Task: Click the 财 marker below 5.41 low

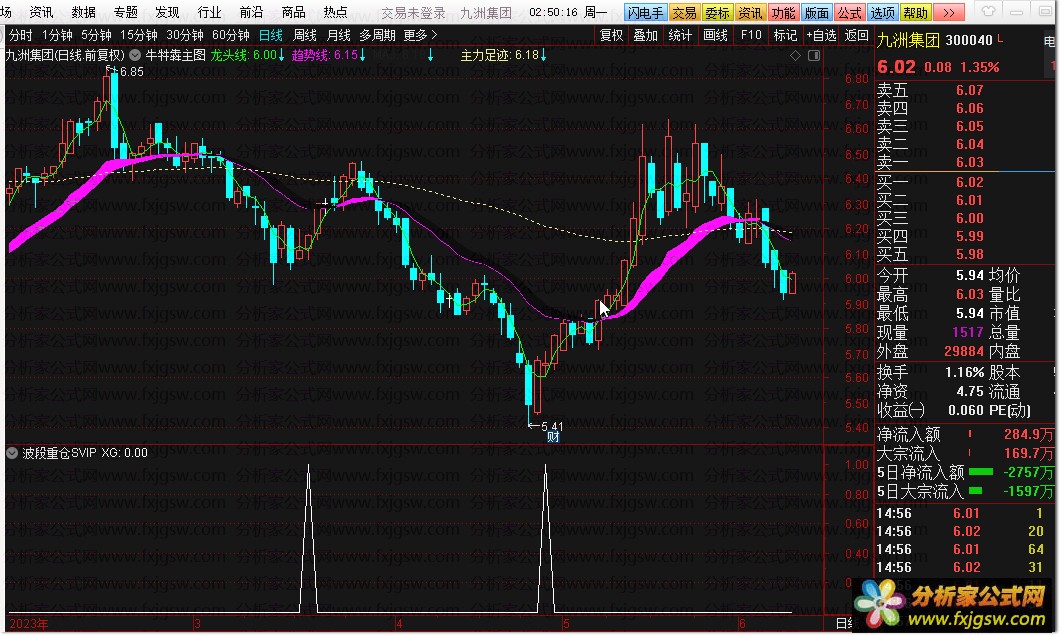Action: coord(553,437)
